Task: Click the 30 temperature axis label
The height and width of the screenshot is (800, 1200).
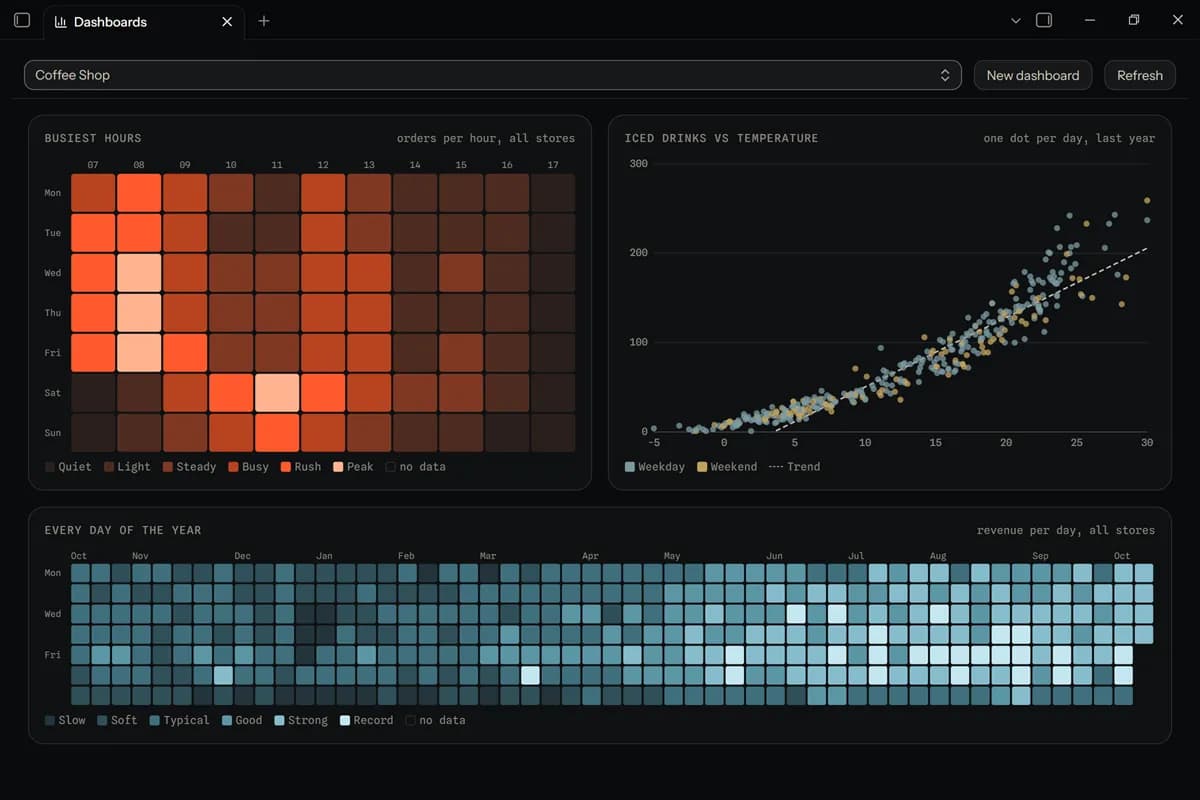Action: [x=1146, y=442]
